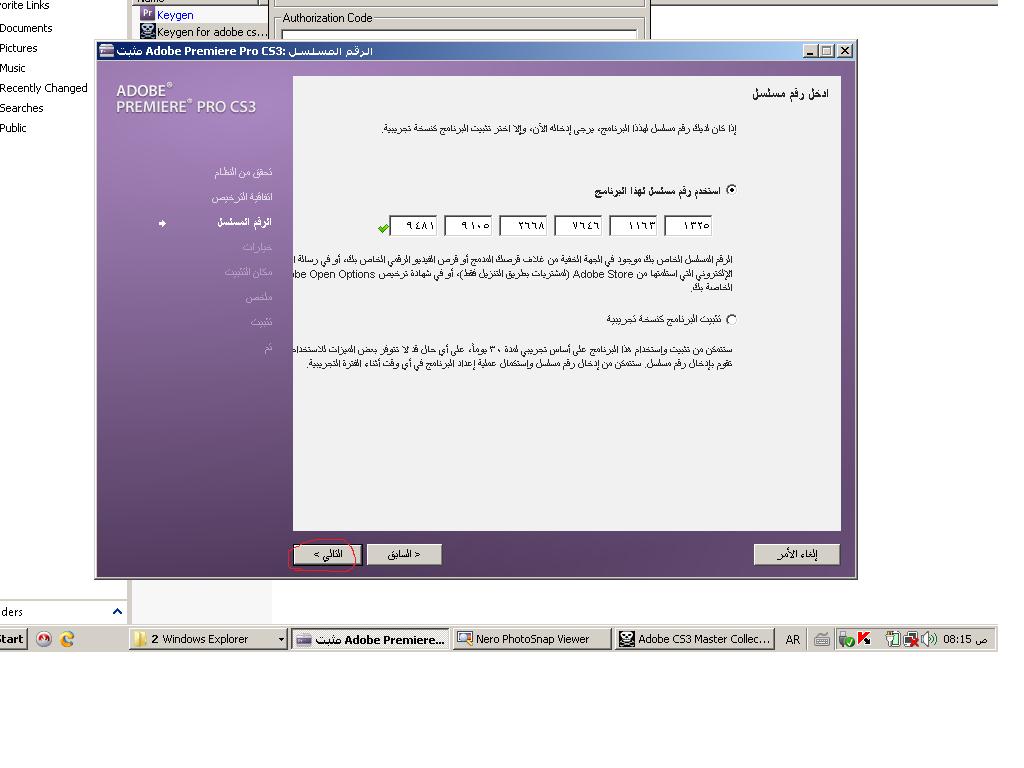Click the first serial number field on the right
1024x768 pixels.
pyautogui.click(x=688, y=226)
